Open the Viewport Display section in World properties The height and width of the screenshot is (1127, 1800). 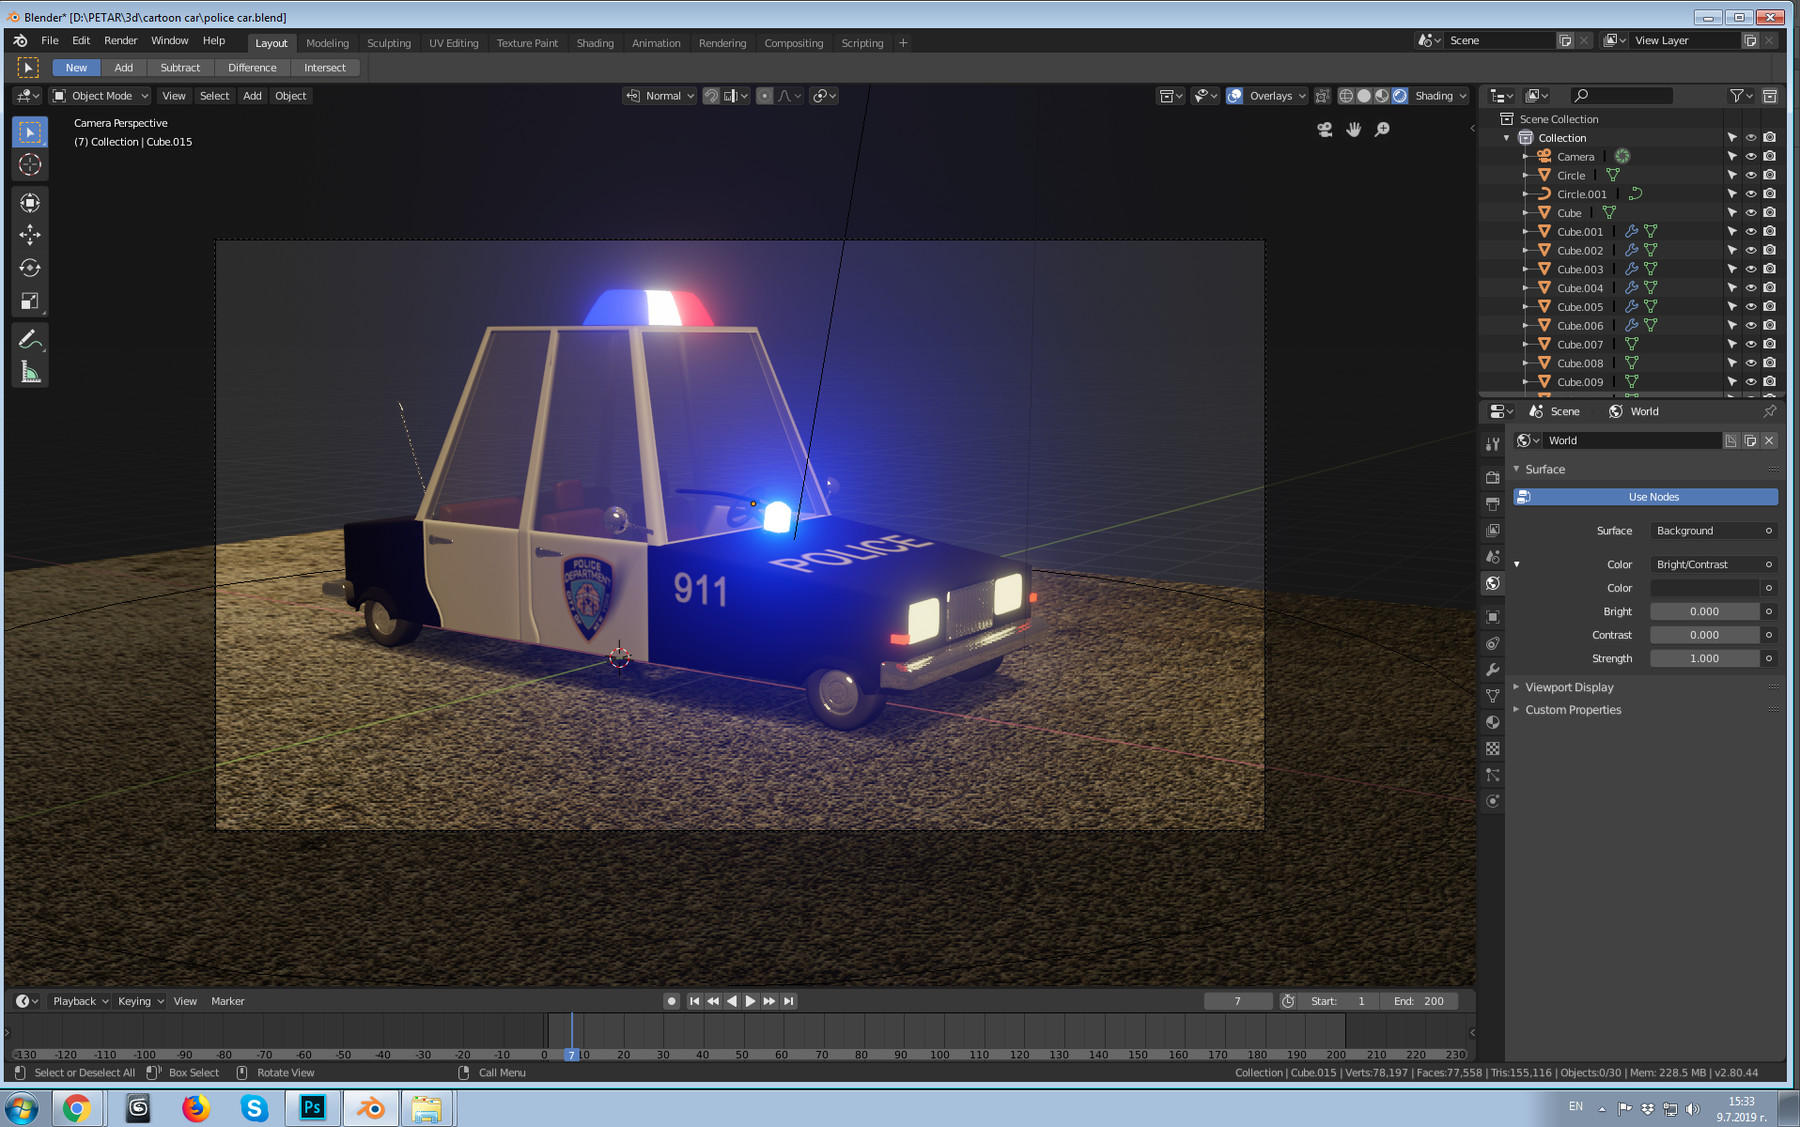pyautogui.click(x=1570, y=687)
